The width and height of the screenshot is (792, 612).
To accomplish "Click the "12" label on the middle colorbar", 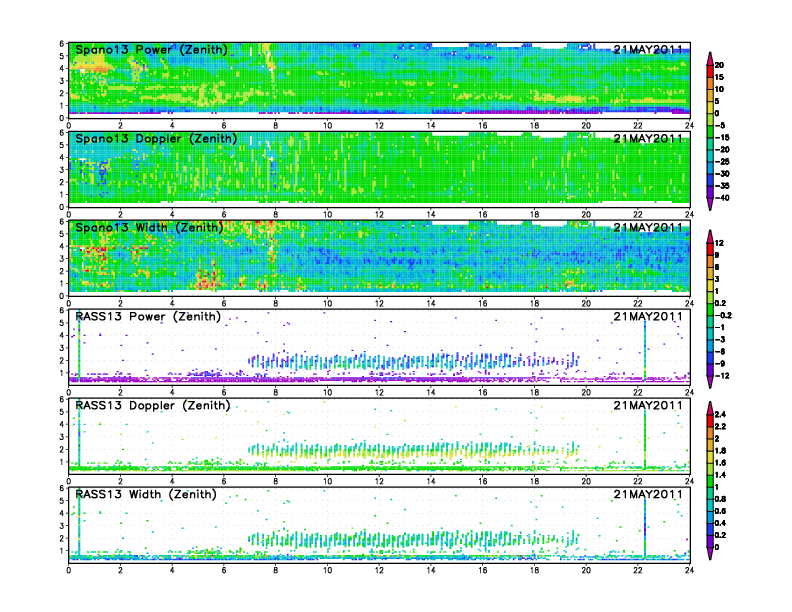I will pyautogui.click(x=719, y=243).
